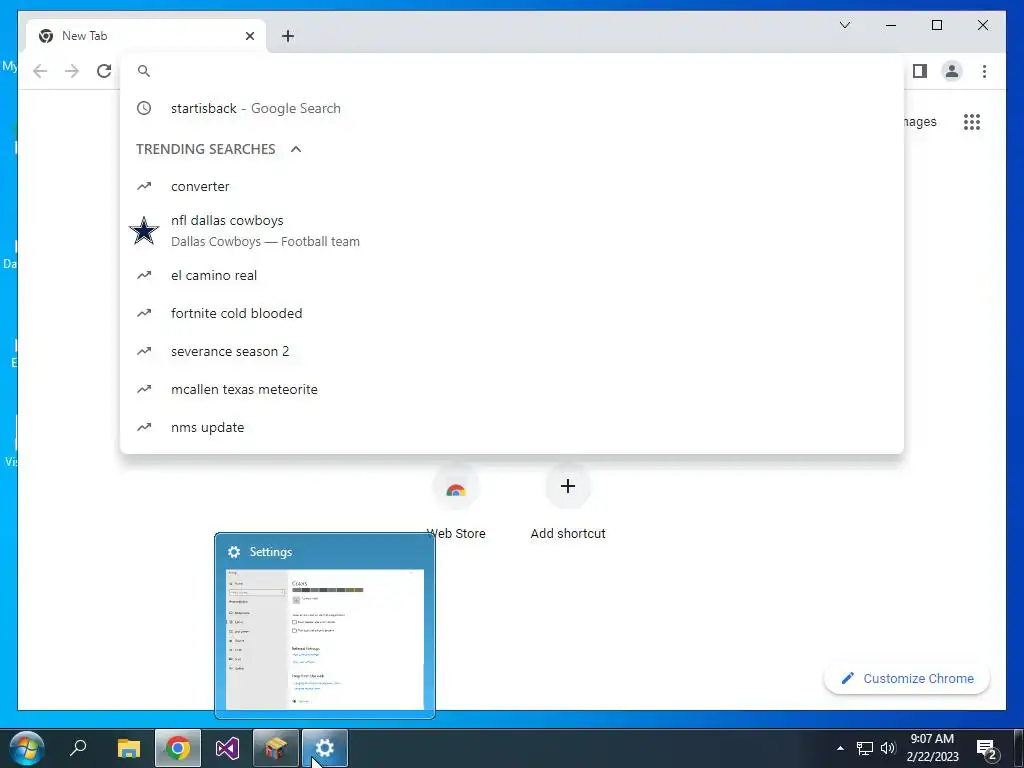This screenshot has height=768, width=1024.
Task: Click the trending arrow beside nms update
Action: (144, 427)
